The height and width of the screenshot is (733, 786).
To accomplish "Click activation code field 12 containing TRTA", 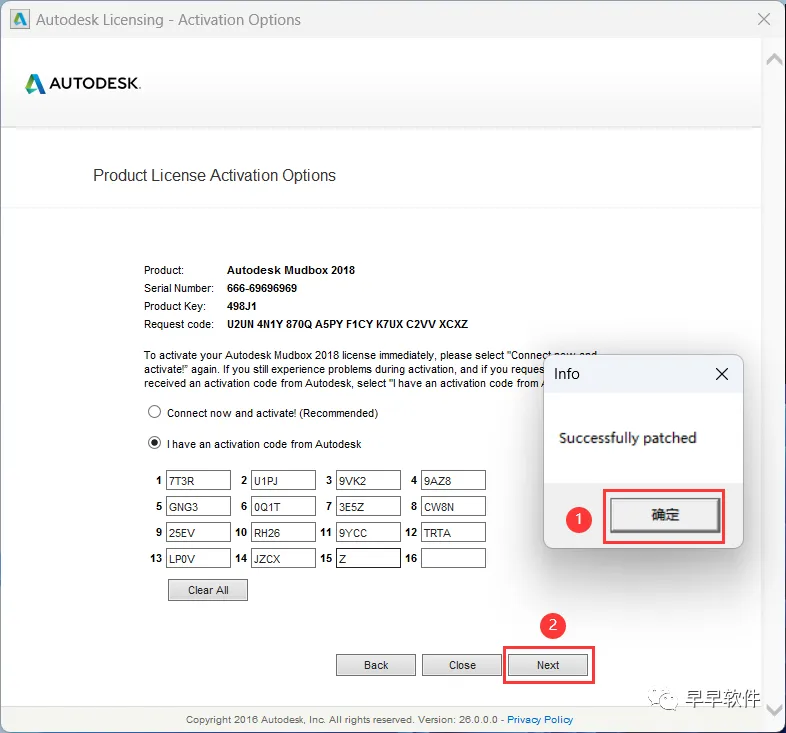I will 453,532.
